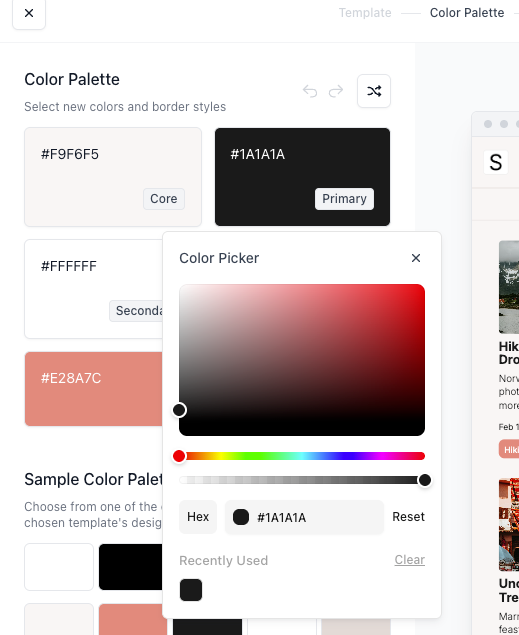The image size is (519, 635).
Task: Select the #1A1A1A Primary color card
Action: click(302, 177)
